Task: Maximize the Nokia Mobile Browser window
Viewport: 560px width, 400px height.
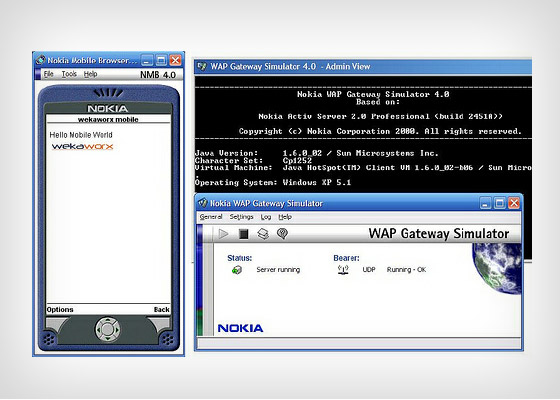Action: [x=161, y=60]
